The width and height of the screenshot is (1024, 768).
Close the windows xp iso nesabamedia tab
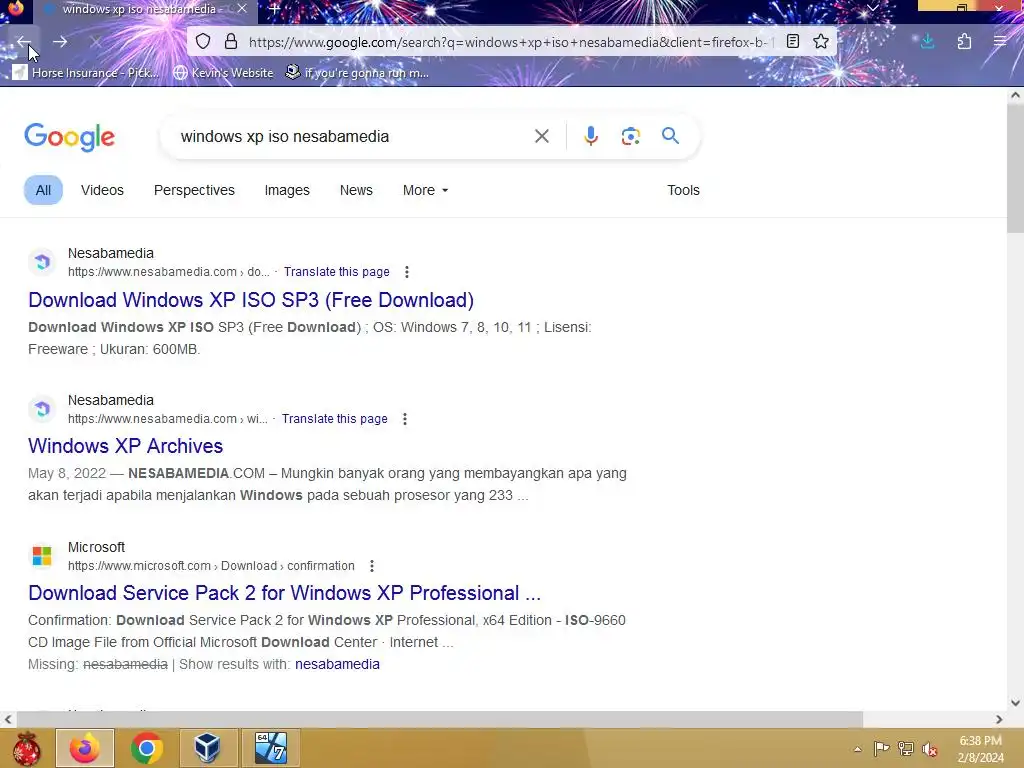point(242,9)
